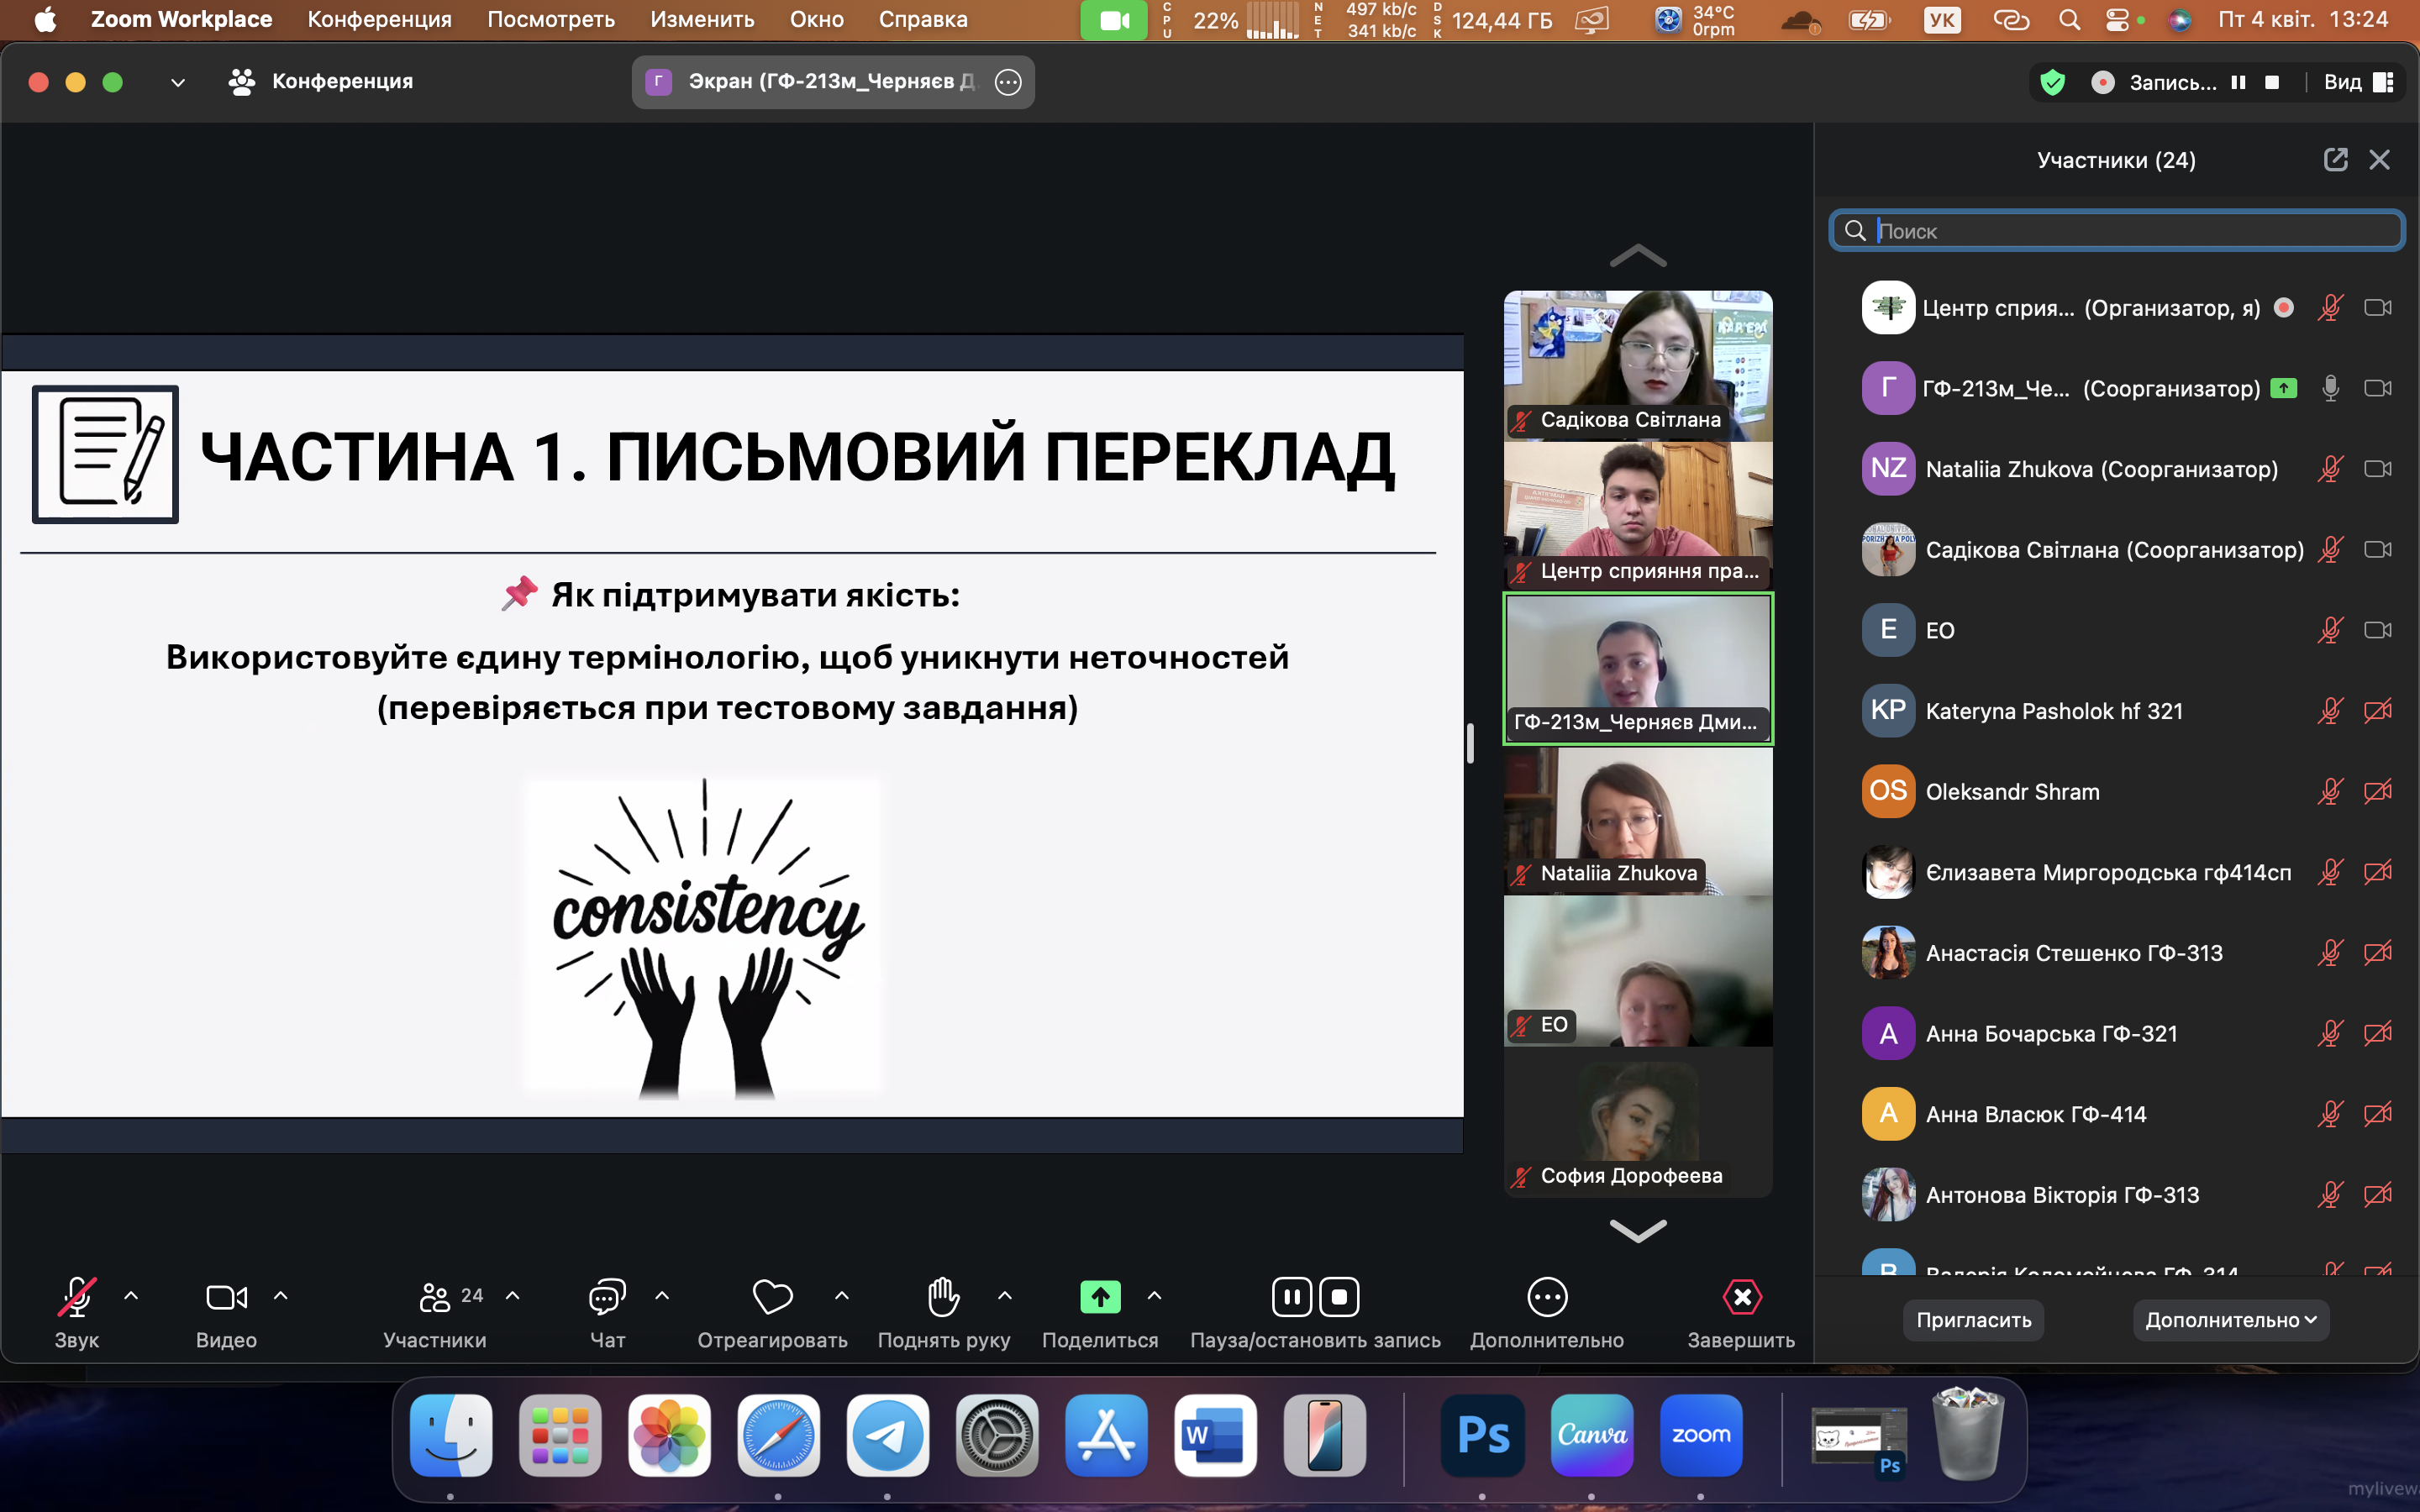The image size is (2420, 1512).
Task: Open the Additional options ellipsis in toolbar
Action: [x=1547, y=1297]
